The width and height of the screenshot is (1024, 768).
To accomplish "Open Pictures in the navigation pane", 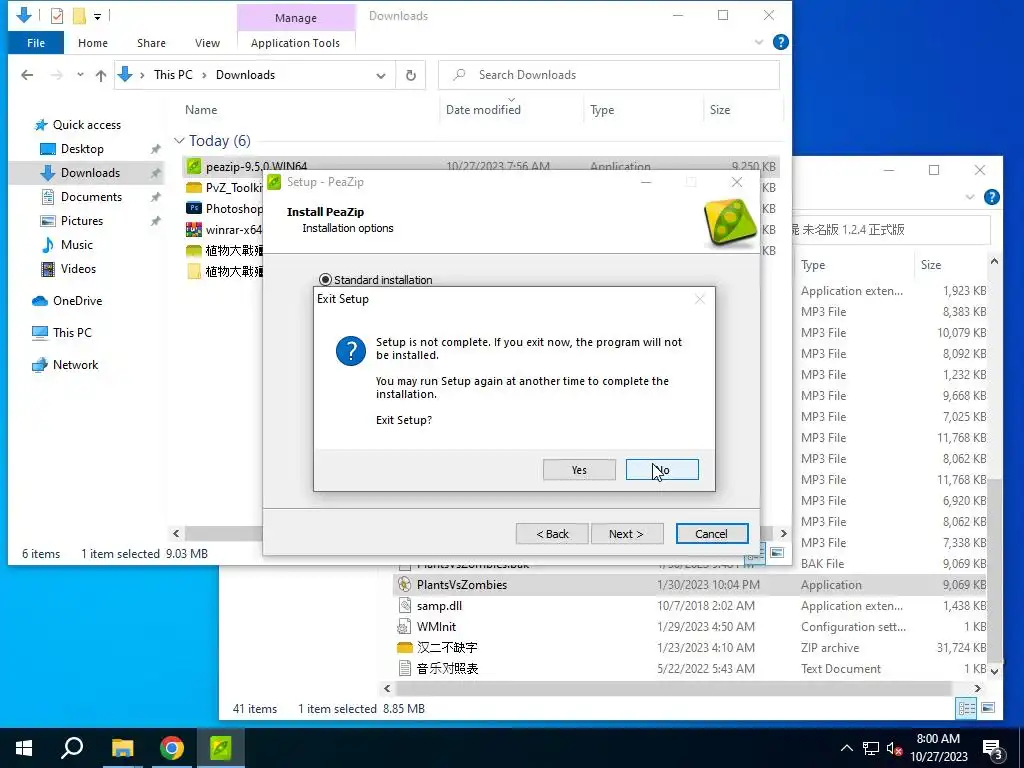I will pyautogui.click(x=82, y=221).
